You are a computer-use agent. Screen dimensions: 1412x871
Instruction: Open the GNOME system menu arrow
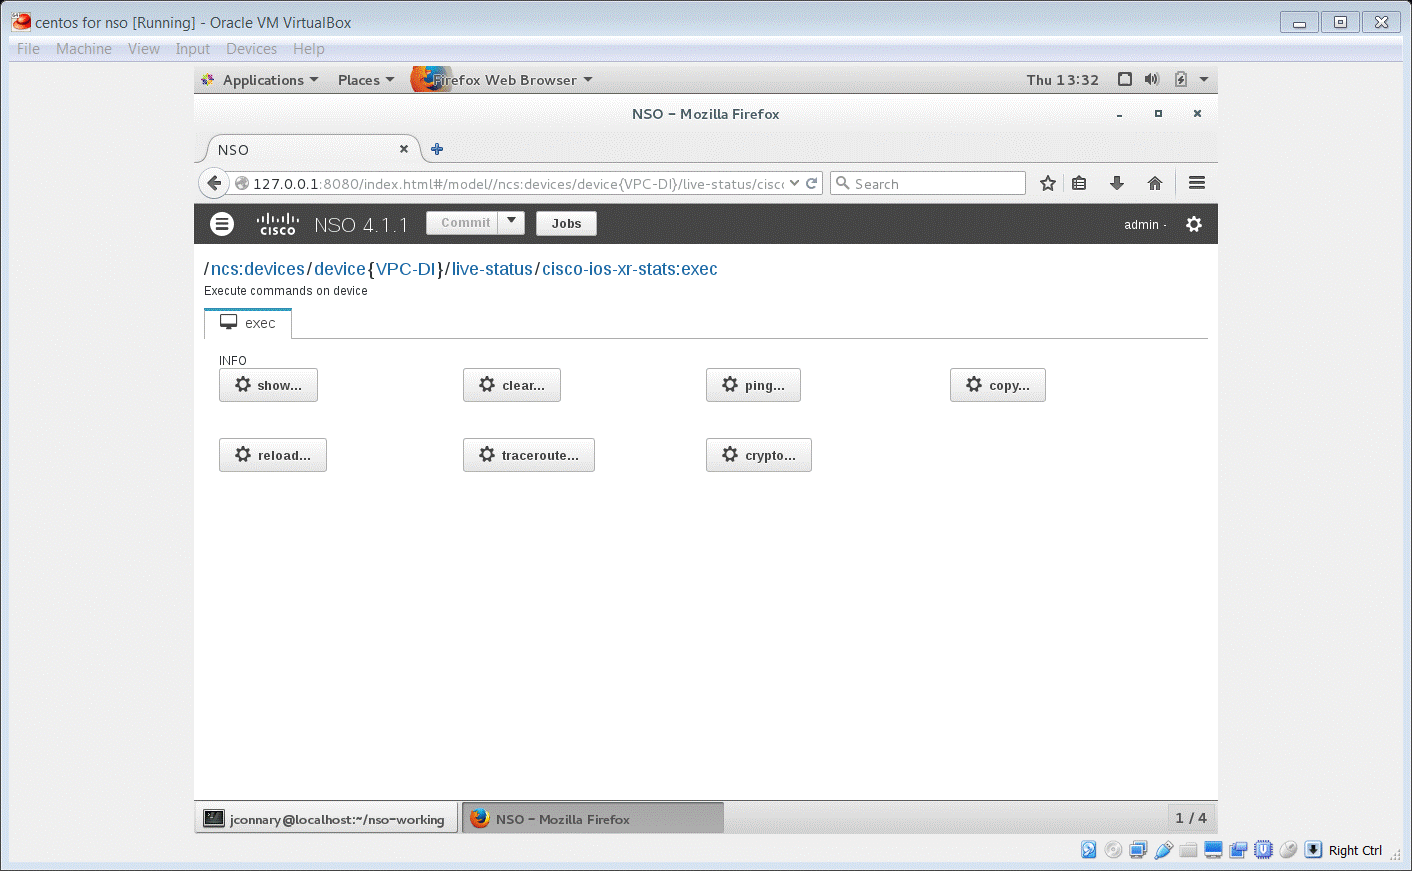click(1204, 79)
